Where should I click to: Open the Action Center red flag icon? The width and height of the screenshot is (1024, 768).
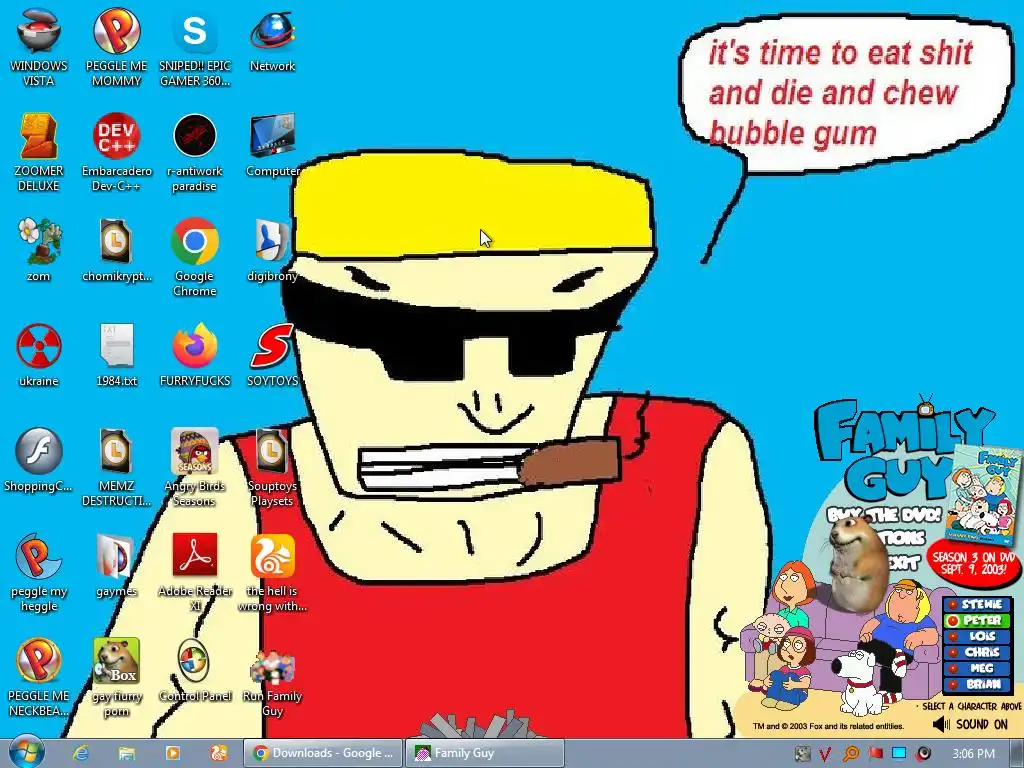[x=875, y=754]
